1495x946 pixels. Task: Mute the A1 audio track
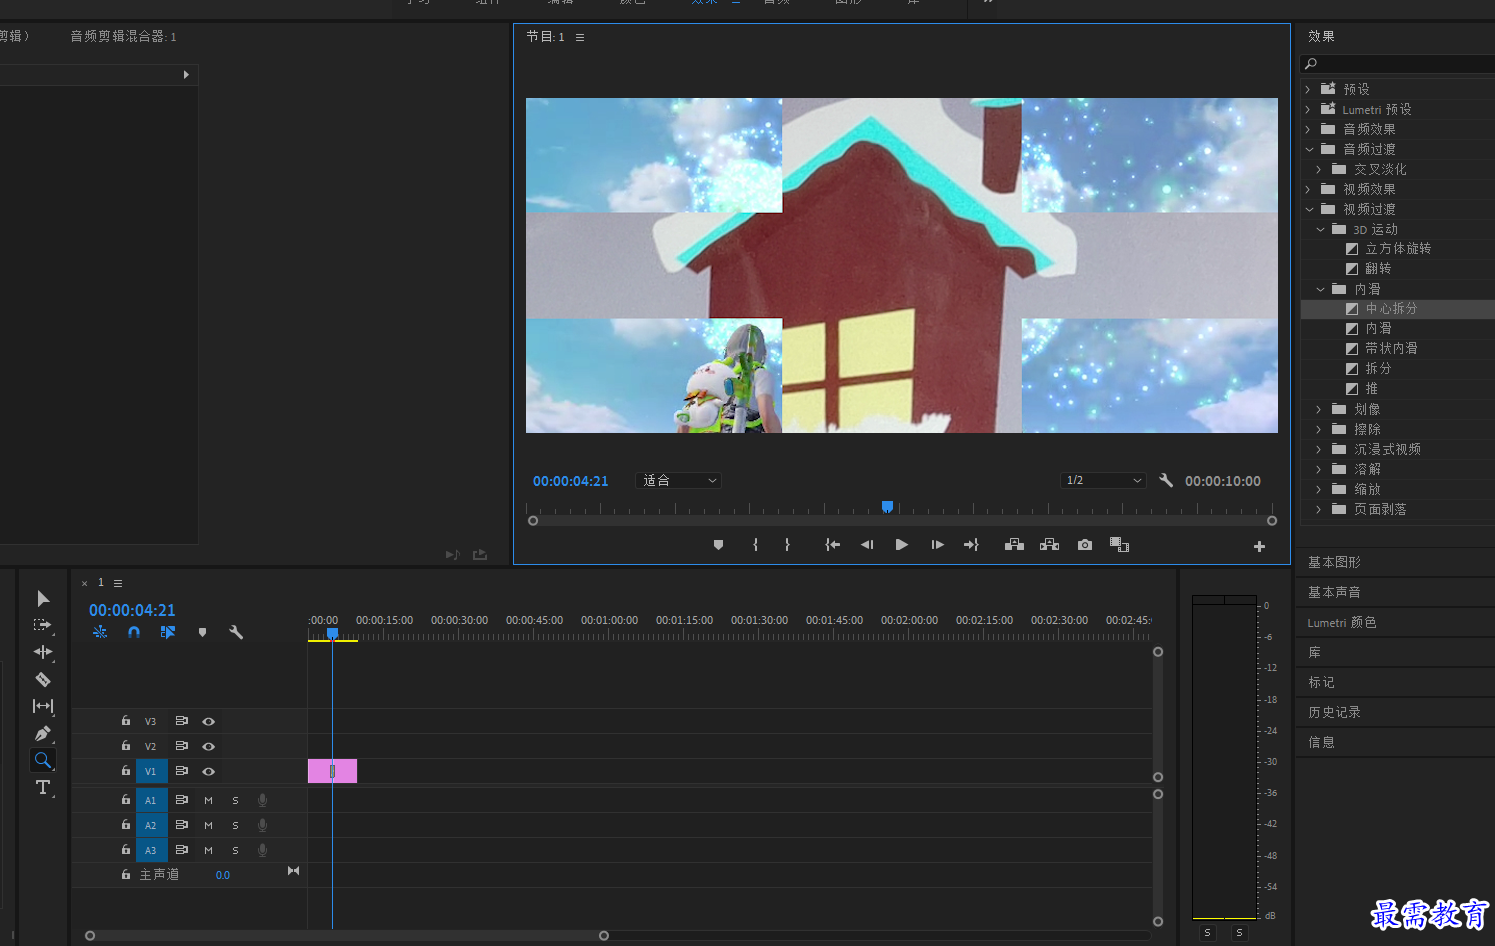coord(208,800)
